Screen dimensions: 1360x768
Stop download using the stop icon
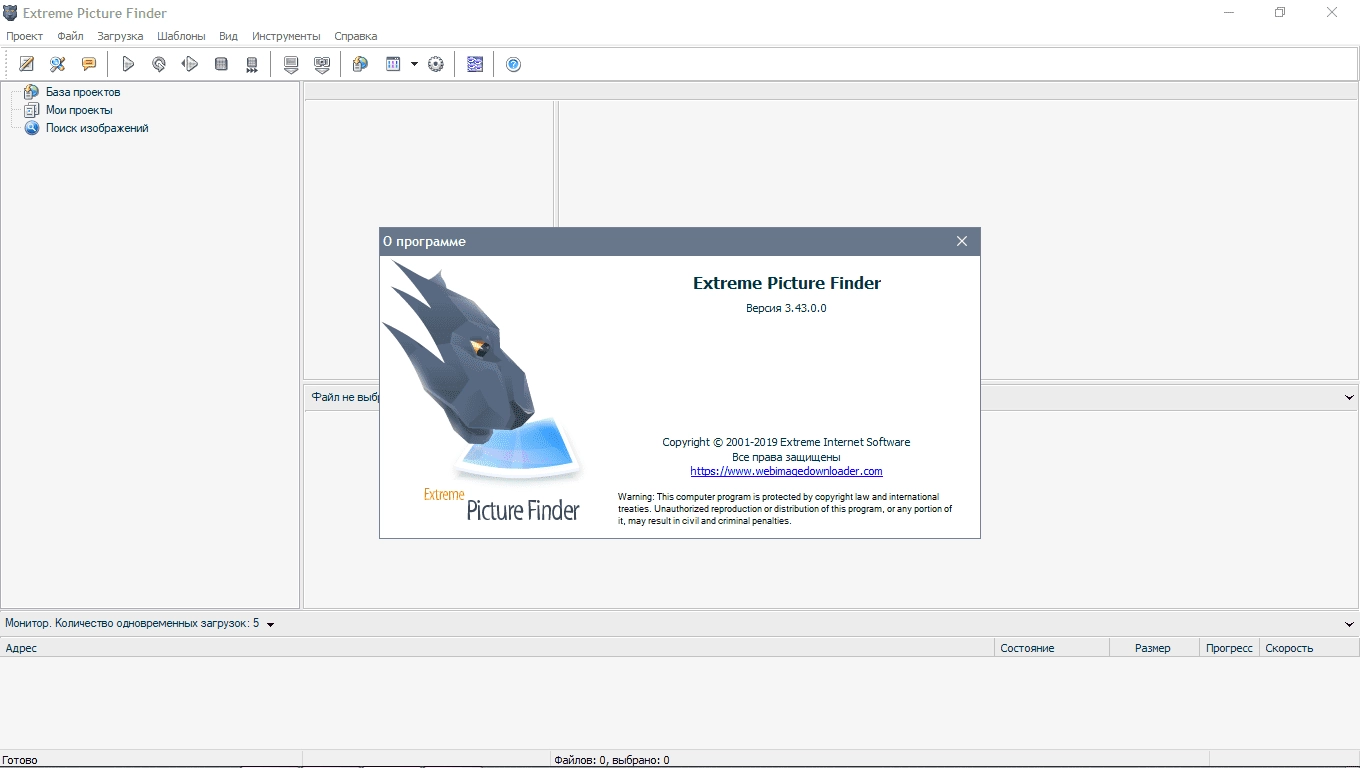click(x=221, y=64)
